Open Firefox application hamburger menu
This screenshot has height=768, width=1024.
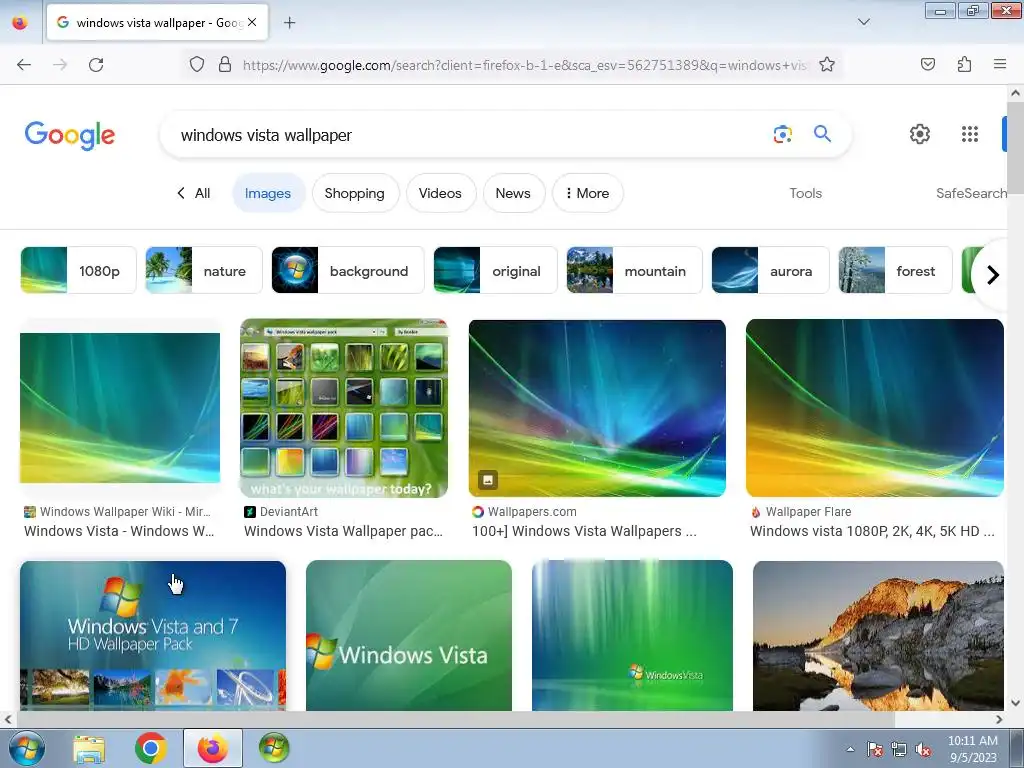(x=1000, y=64)
